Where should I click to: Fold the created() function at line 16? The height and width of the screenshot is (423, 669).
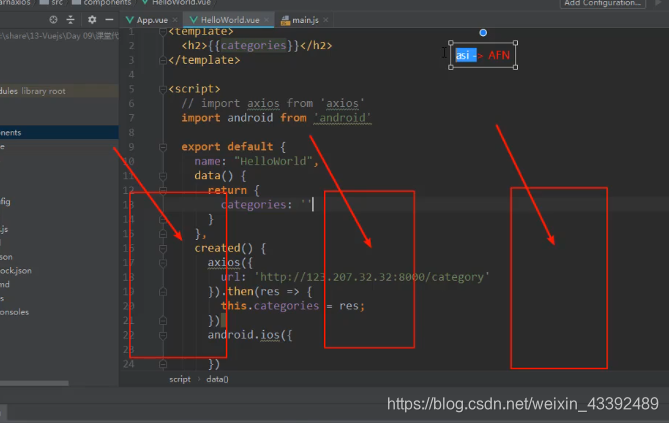pyautogui.click(x=163, y=248)
